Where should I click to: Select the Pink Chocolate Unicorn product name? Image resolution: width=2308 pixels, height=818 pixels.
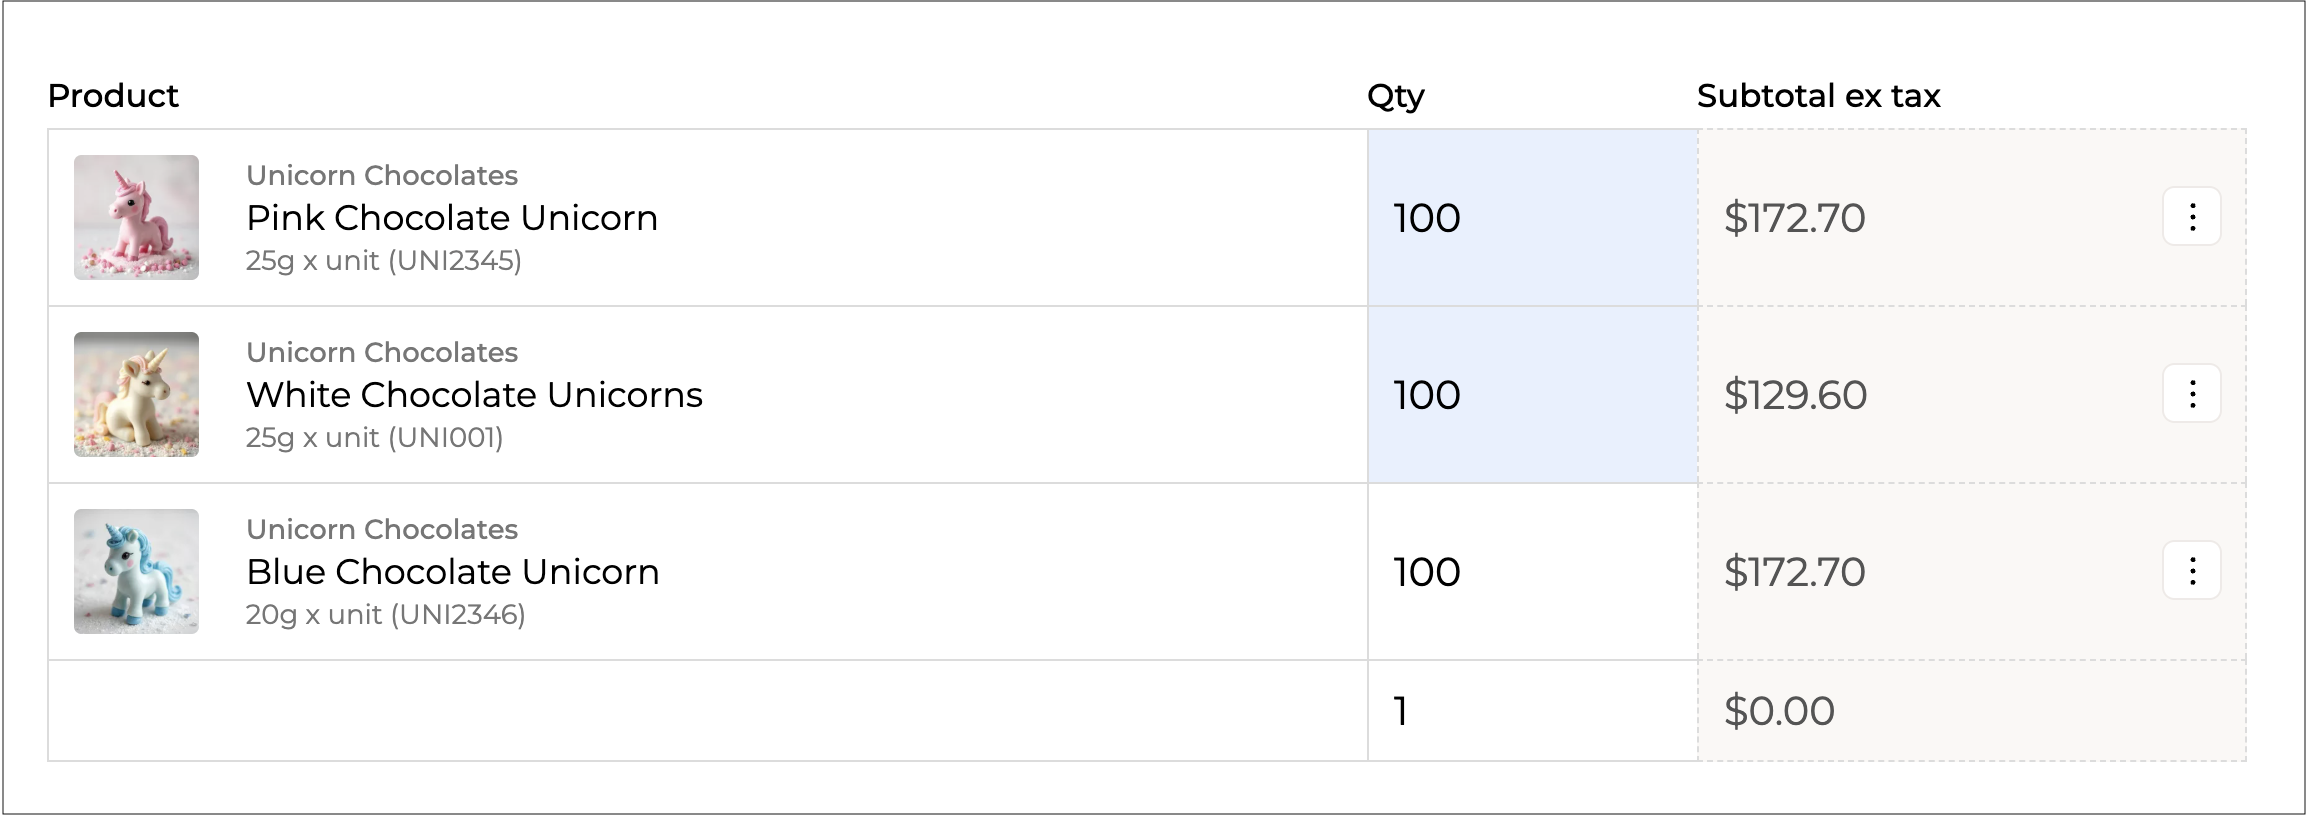tap(452, 218)
